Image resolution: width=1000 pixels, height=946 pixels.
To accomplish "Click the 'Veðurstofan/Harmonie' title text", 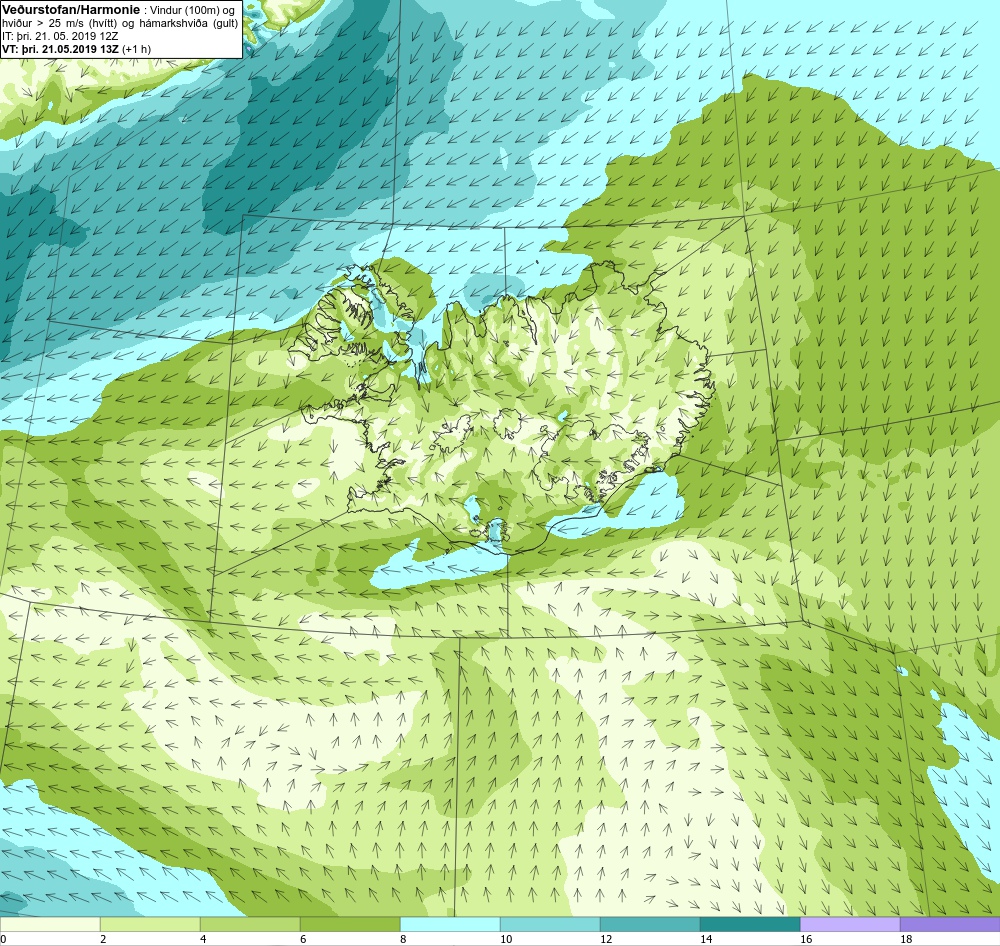I will pos(70,10).
